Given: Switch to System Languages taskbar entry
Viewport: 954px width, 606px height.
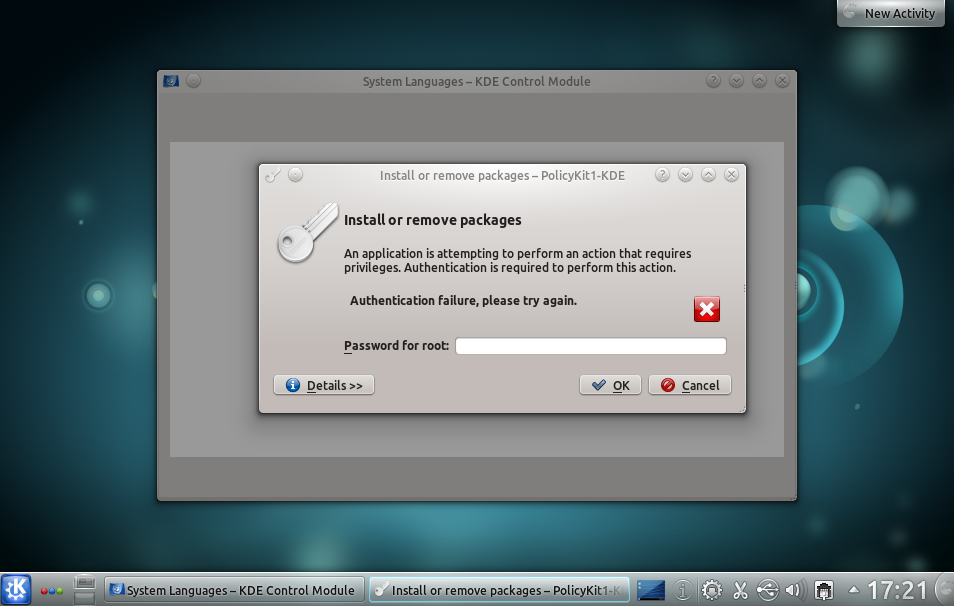Looking at the screenshot, I should pos(234,590).
